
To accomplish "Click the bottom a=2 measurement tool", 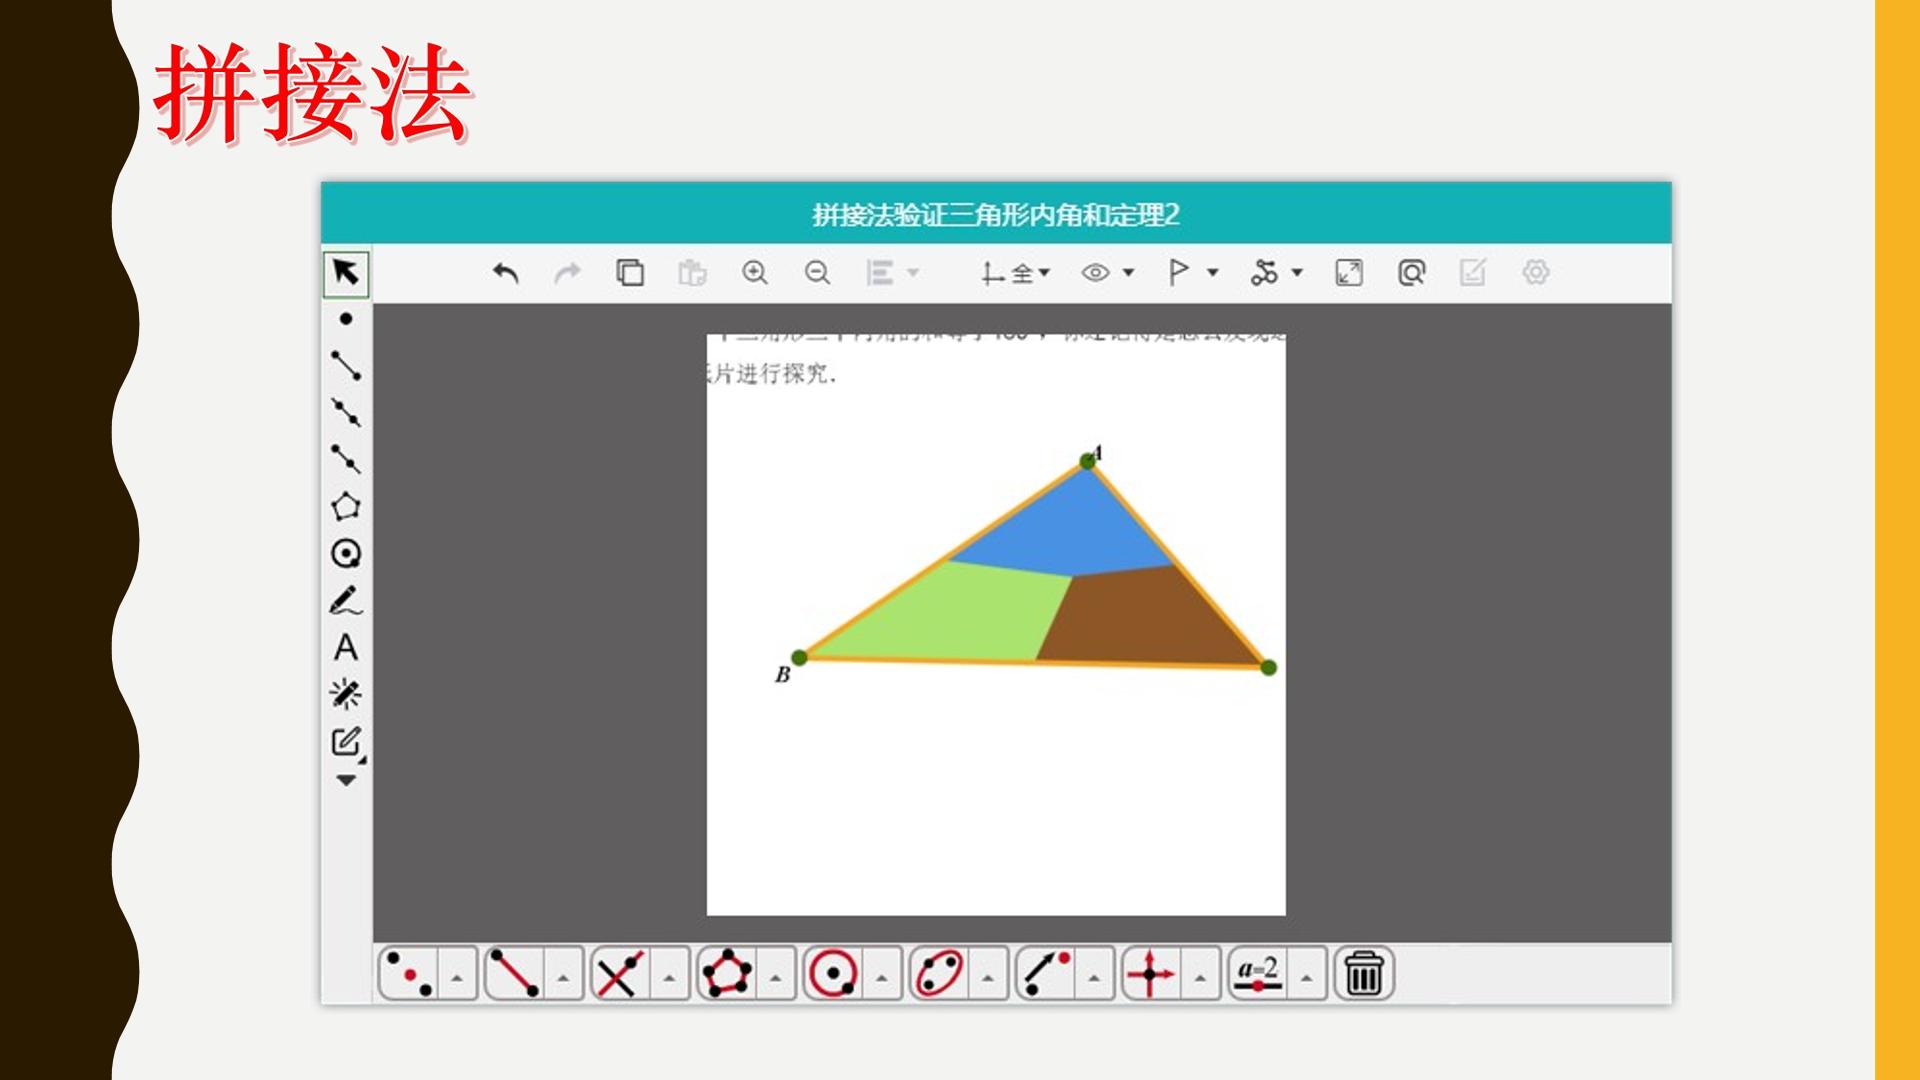I will (x=1258, y=973).
